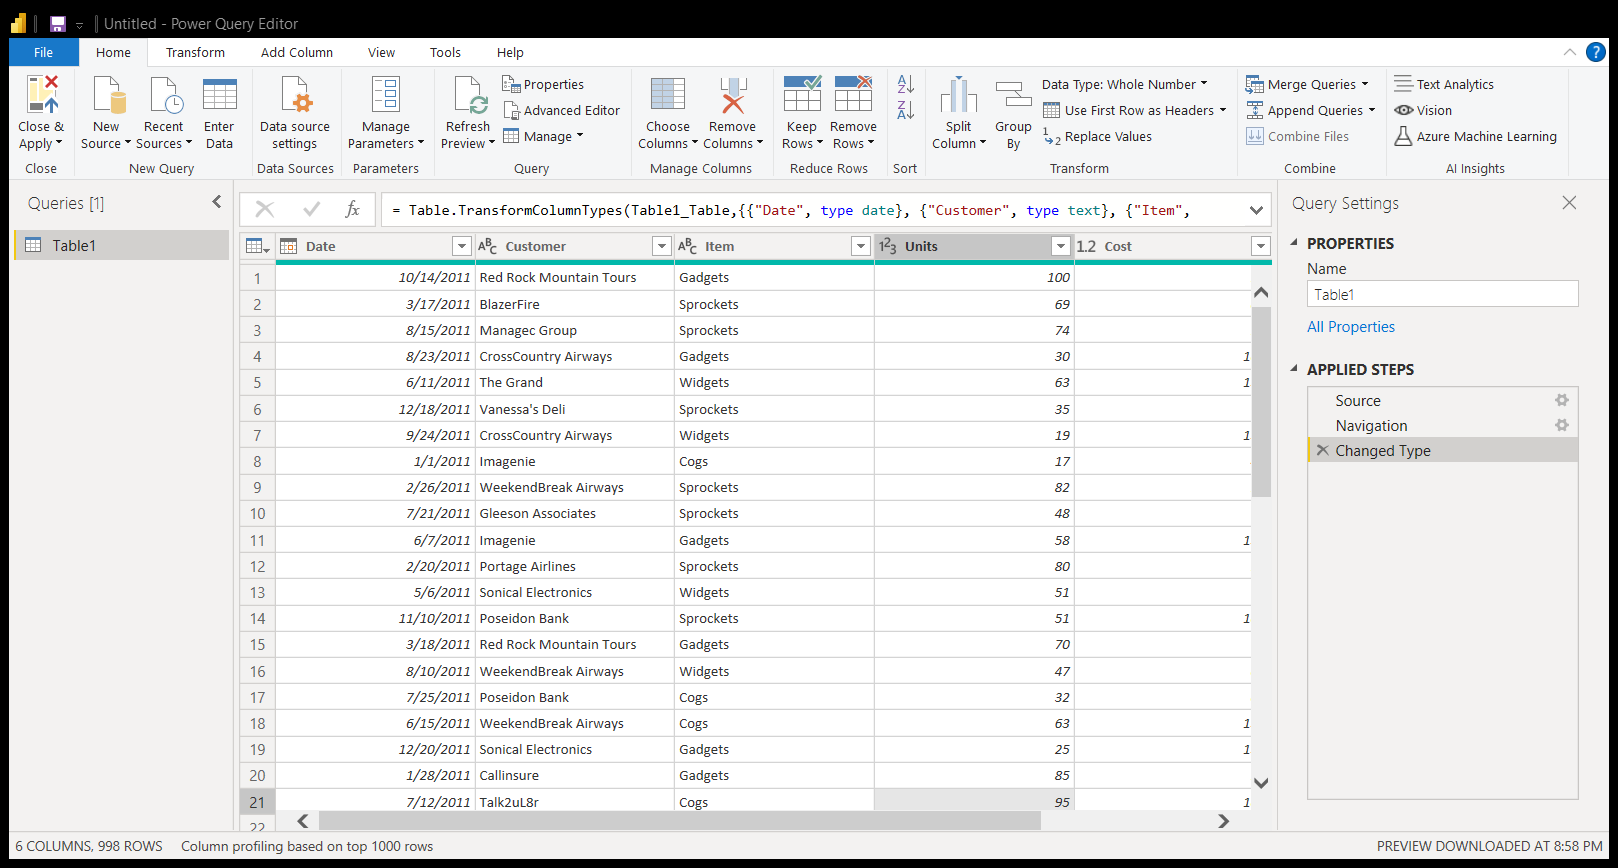
Task: Collapse the Queries pane
Action: pyautogui.click(x=217, y=202)
